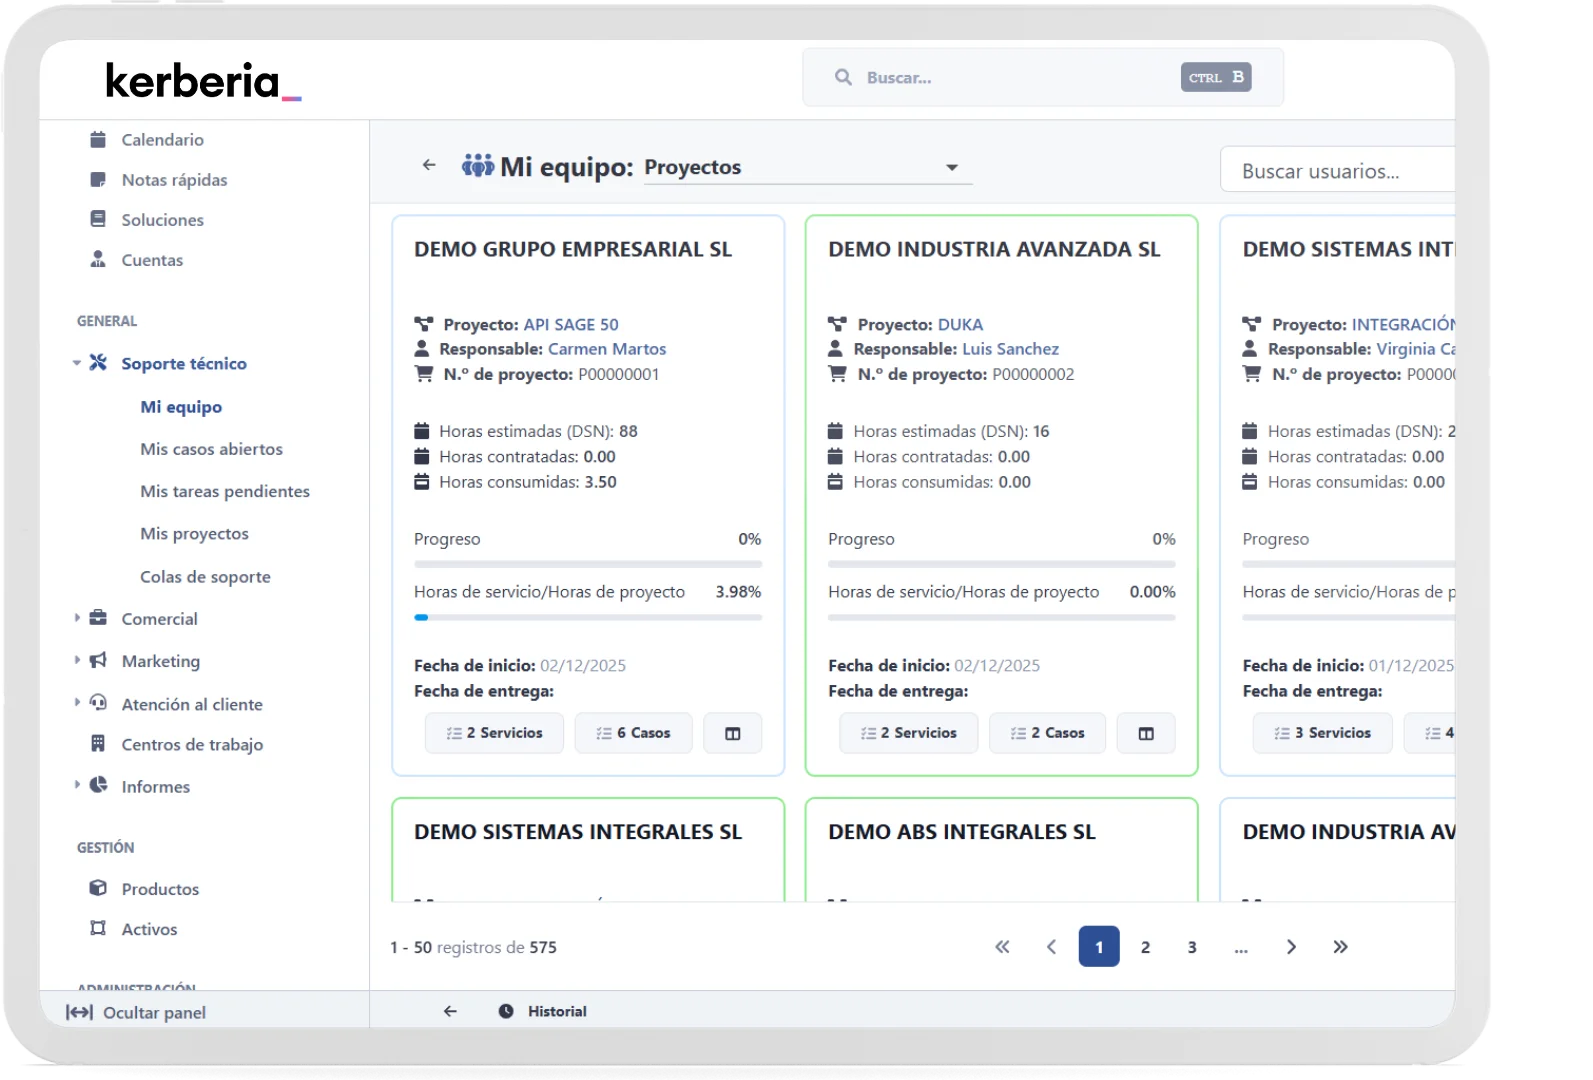Select current page 1 button
This screenshot has height=1080, width=1593.
(x=1099, y=947)
